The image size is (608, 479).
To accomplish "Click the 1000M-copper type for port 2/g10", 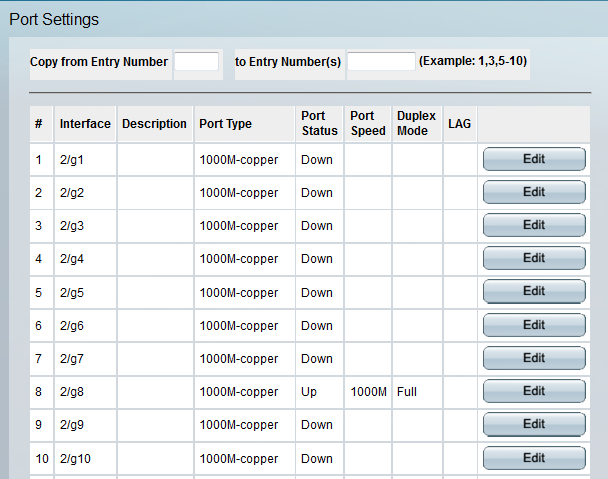I will (238, 459).
